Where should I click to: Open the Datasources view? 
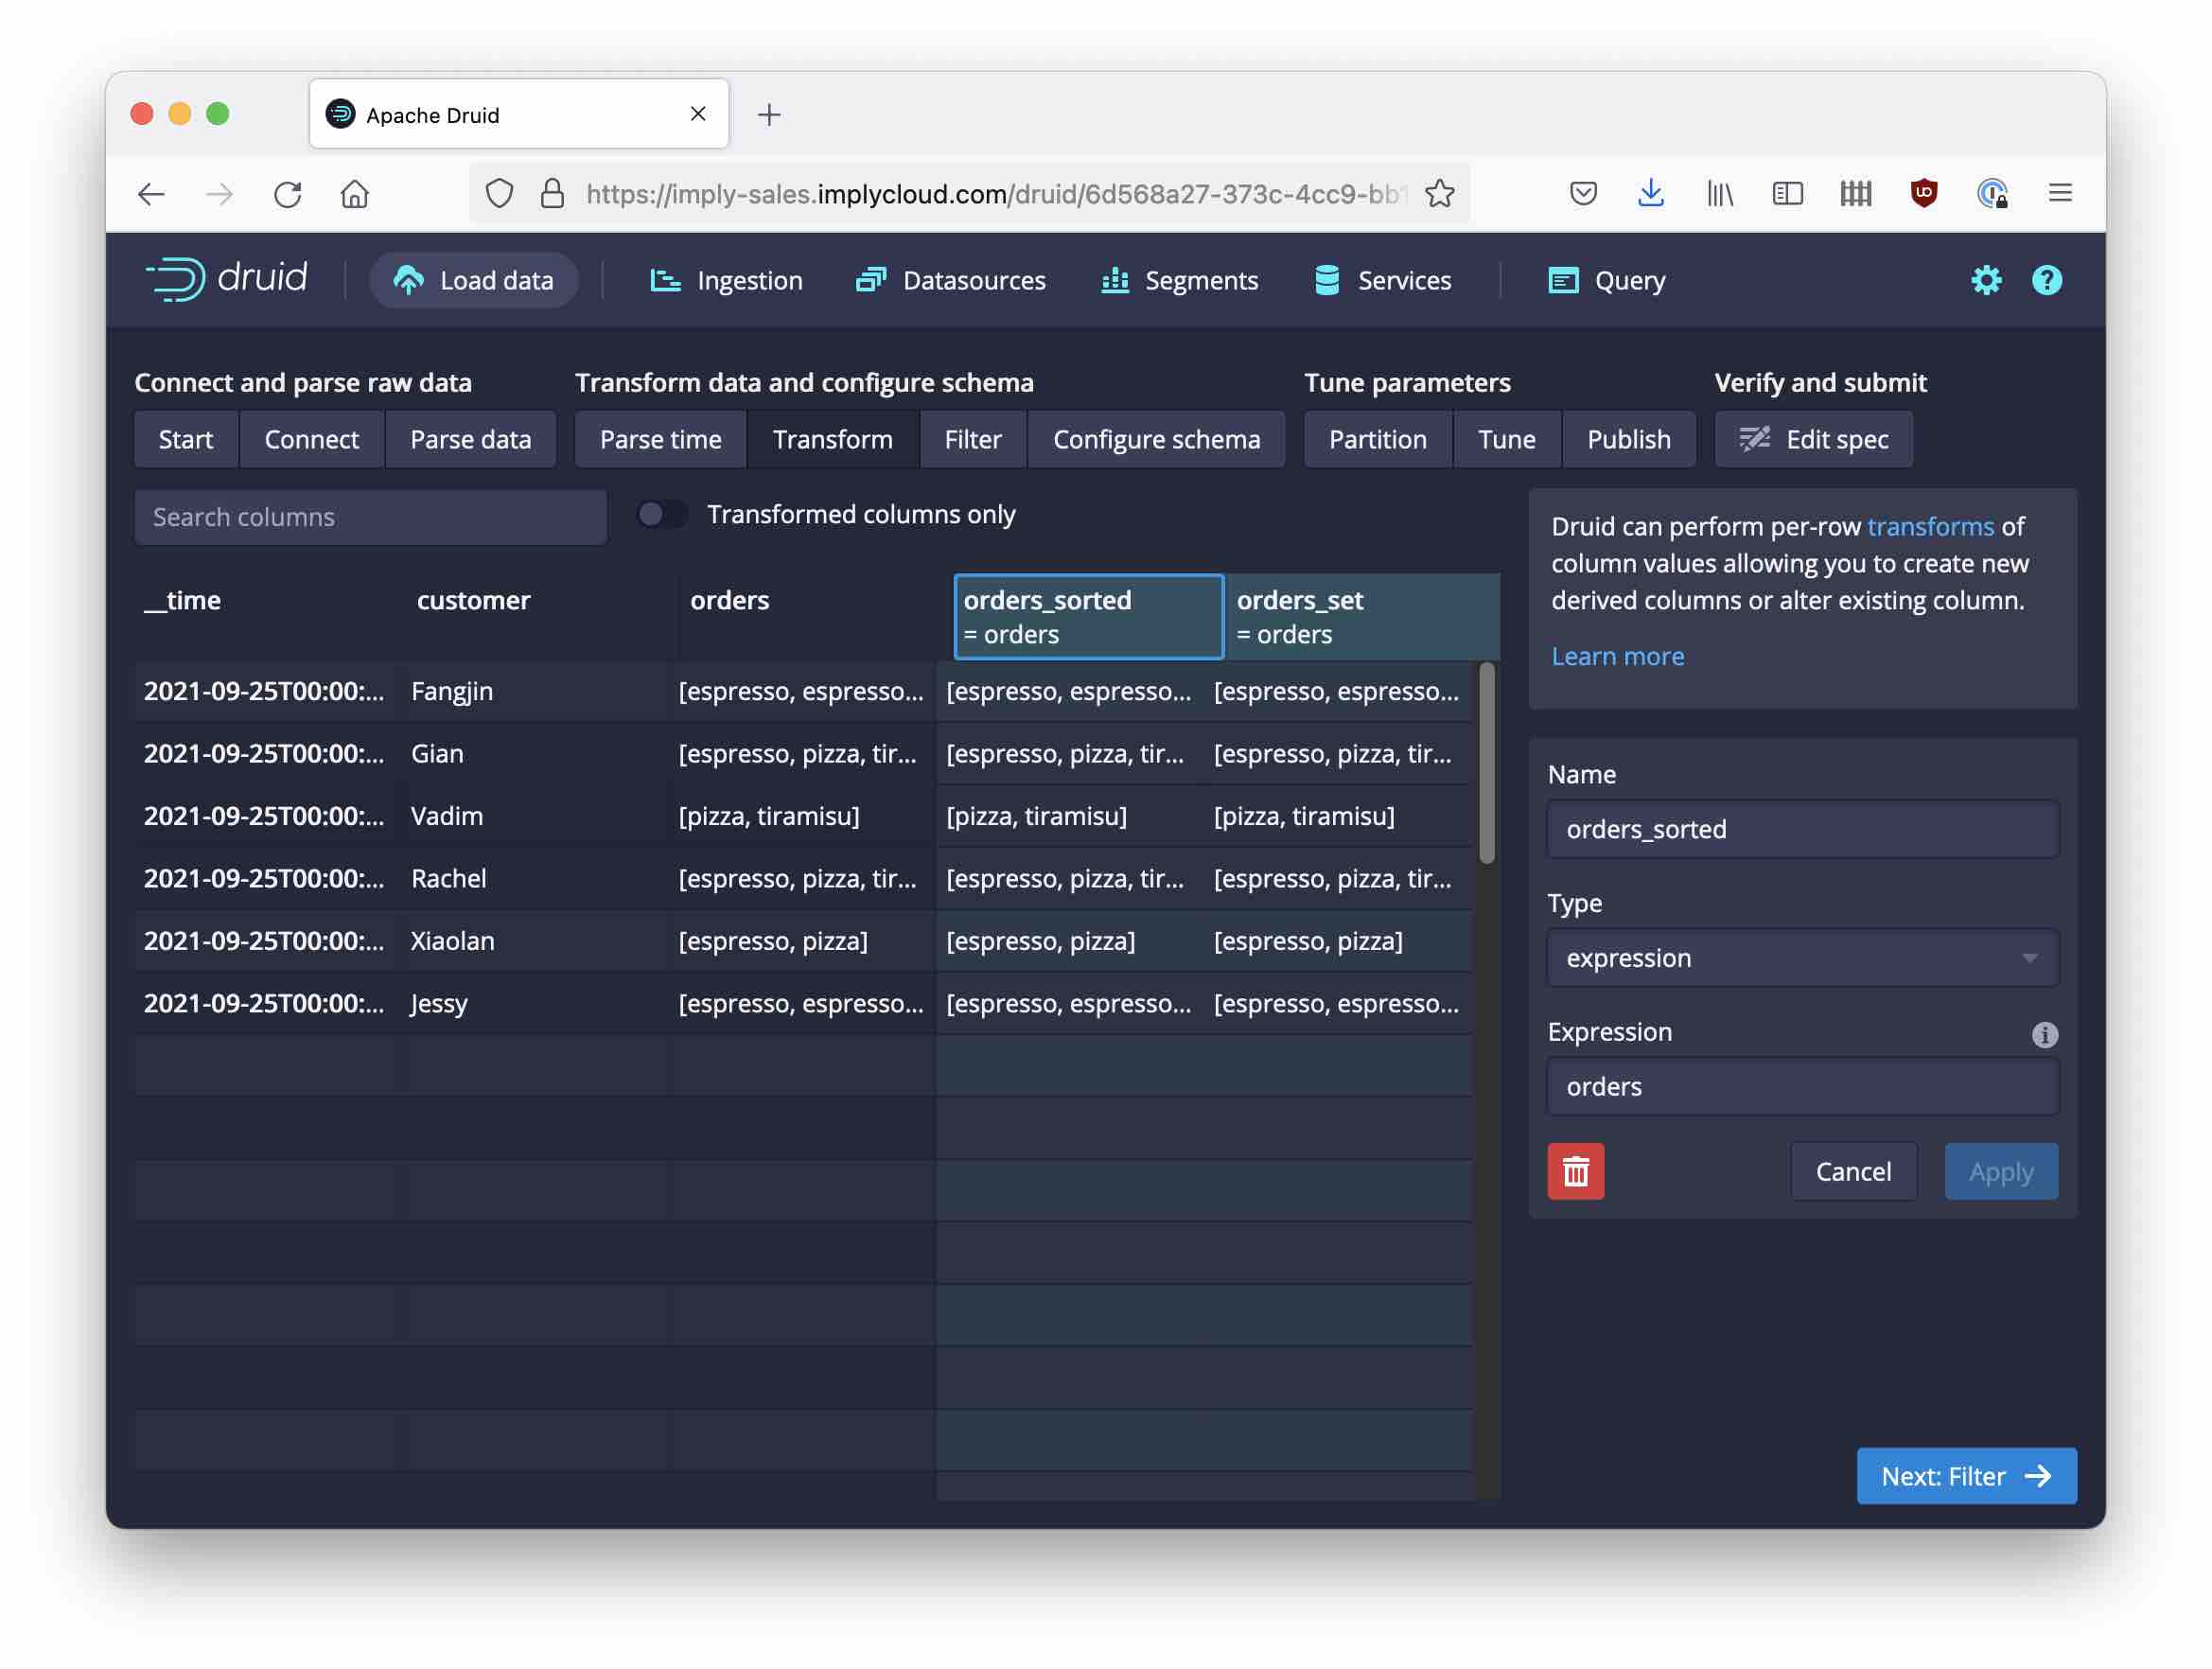[951, 281]
